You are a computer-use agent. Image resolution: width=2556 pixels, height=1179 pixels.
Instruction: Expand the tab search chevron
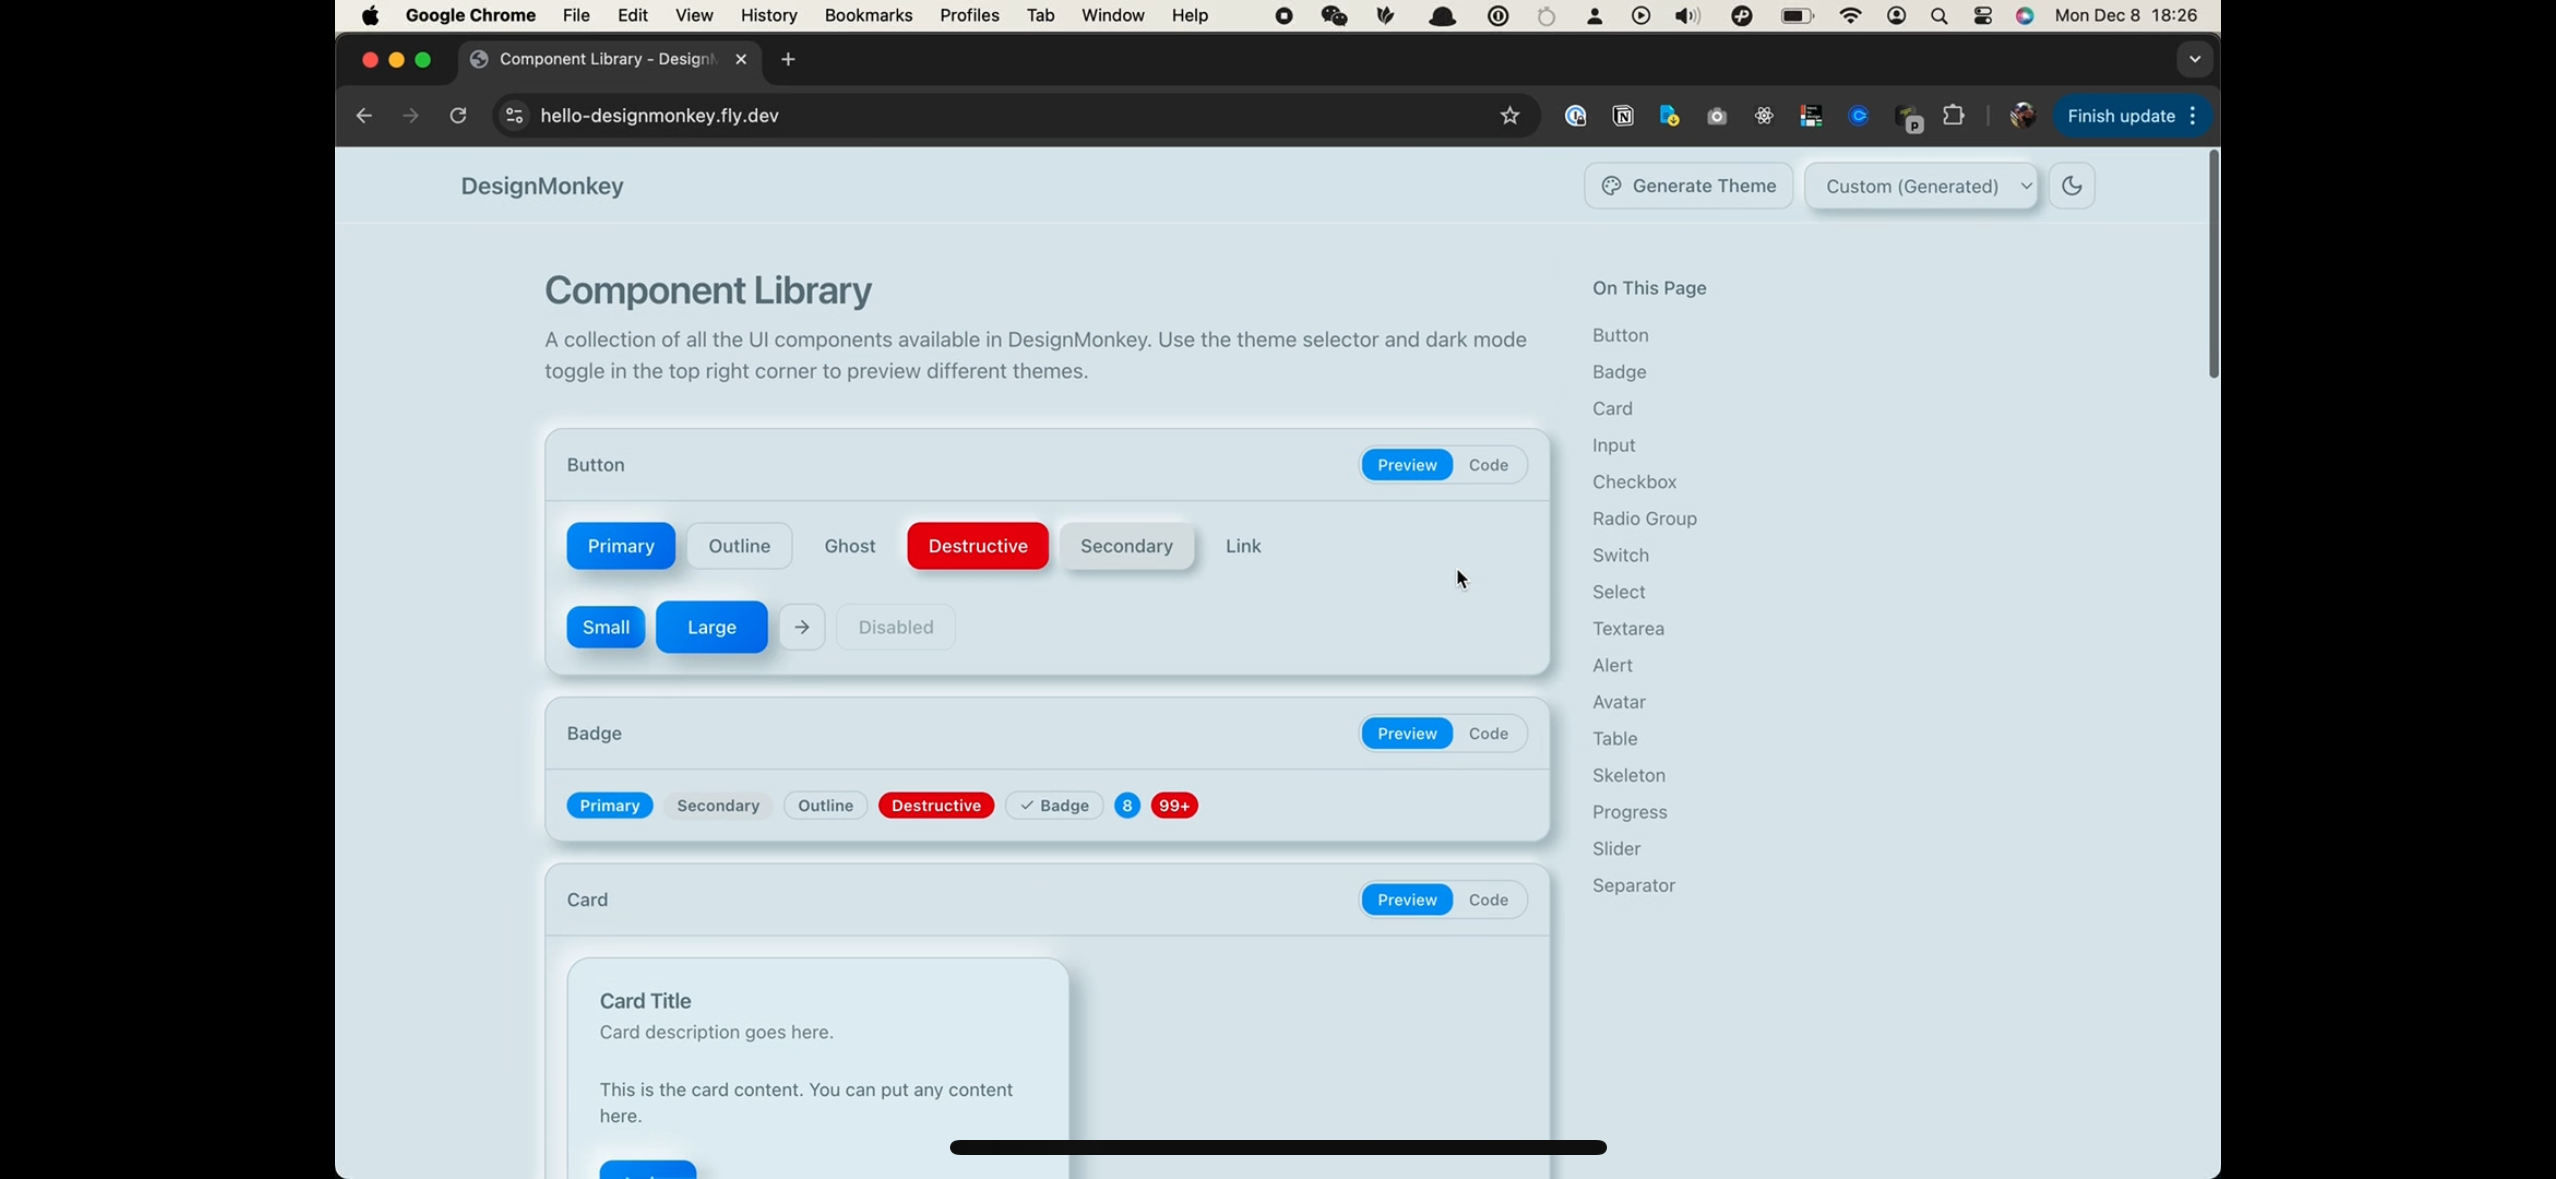point(2194,59)
